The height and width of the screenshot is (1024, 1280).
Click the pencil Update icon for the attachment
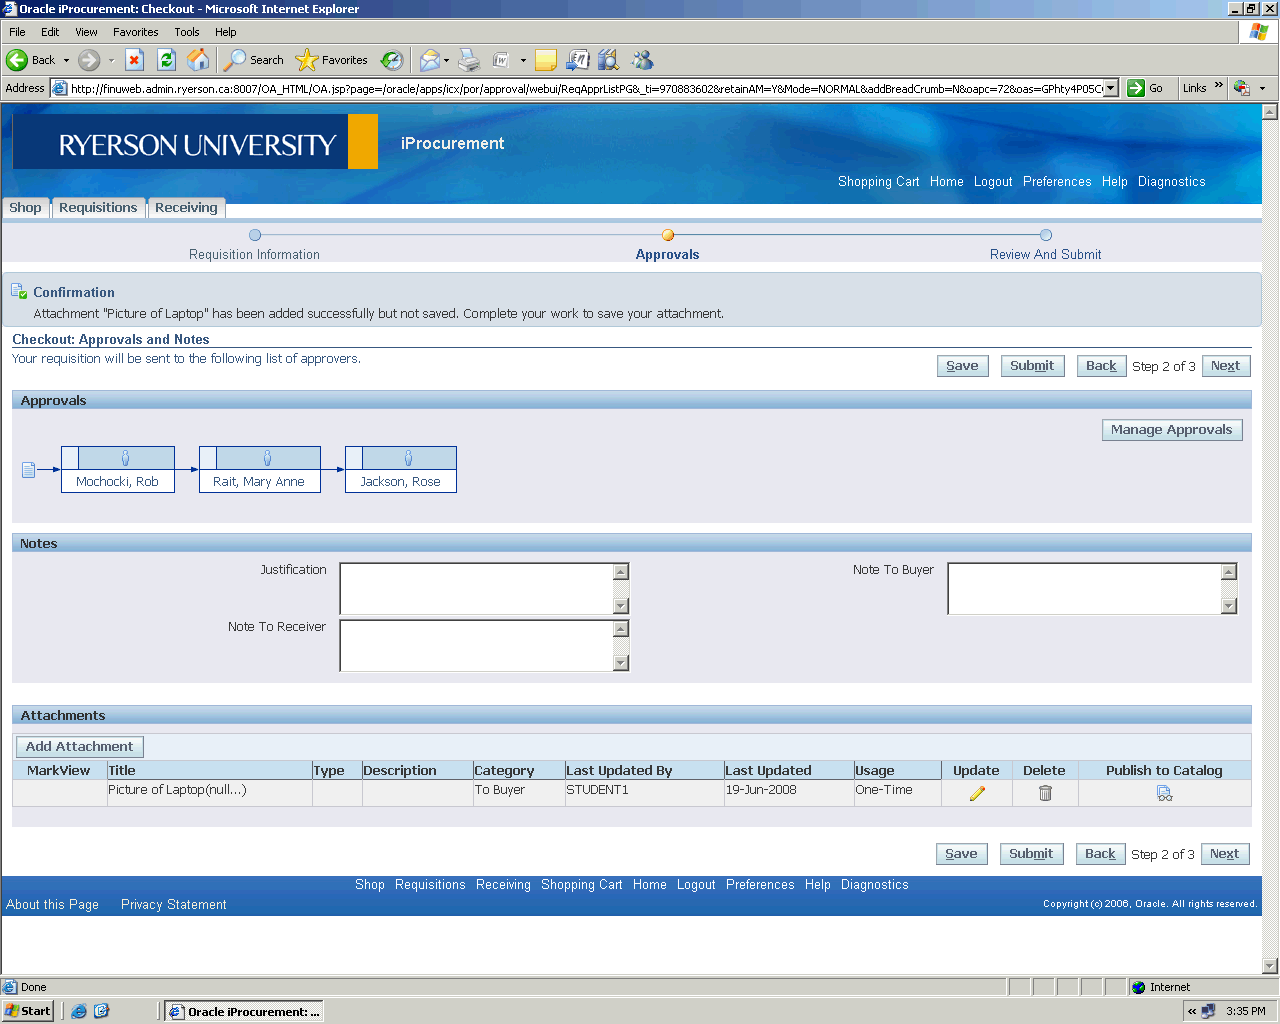[977, 793]
